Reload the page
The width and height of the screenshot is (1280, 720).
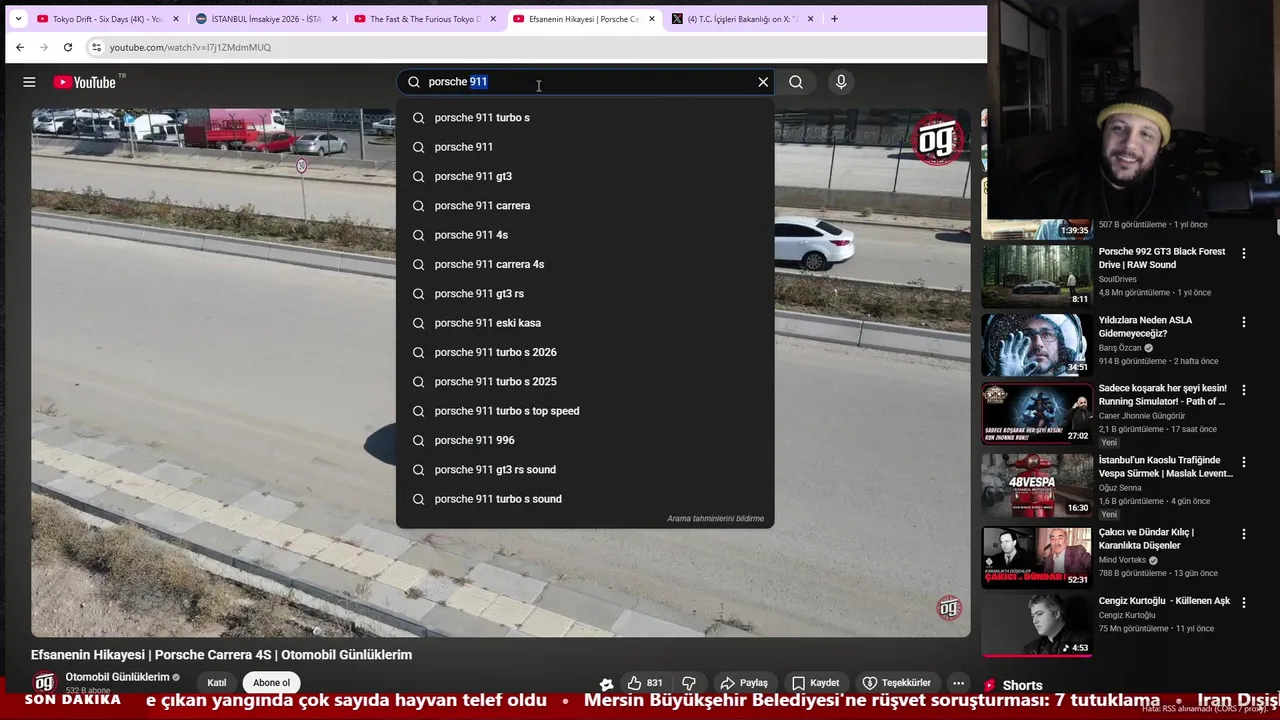pyautogui.click(x=67, y=47)
